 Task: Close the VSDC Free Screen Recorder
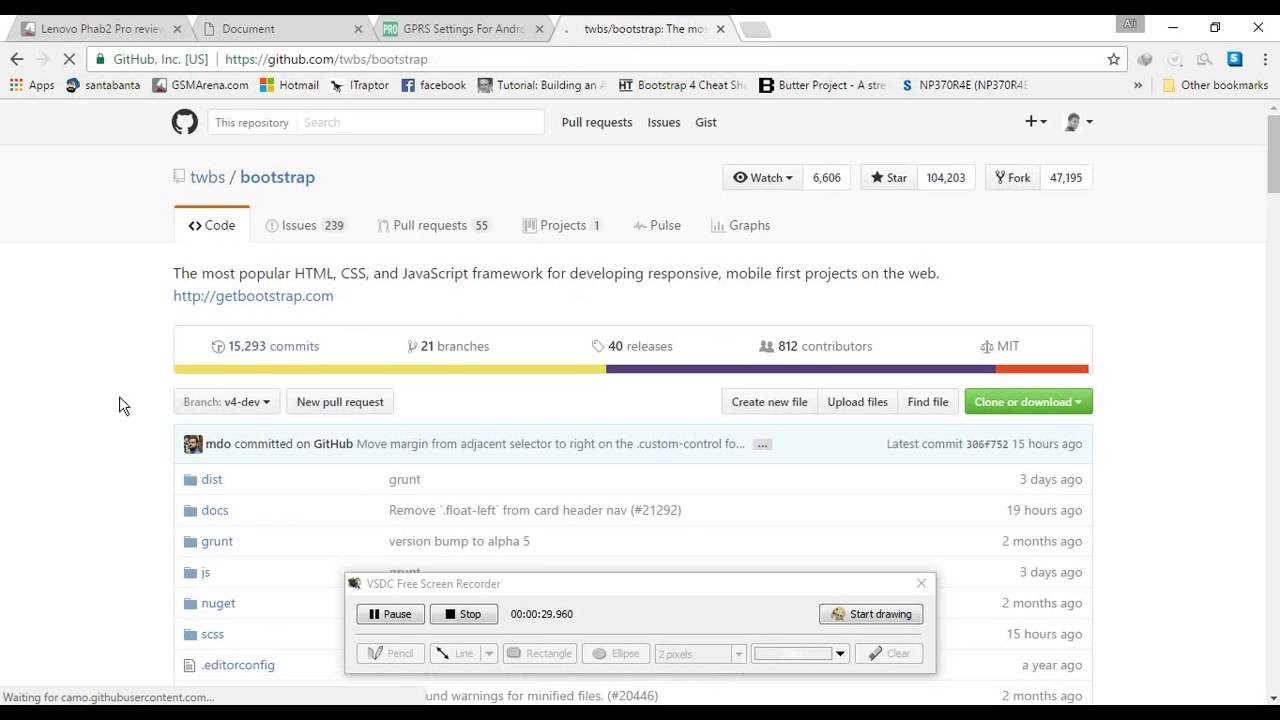pos(922,583)
